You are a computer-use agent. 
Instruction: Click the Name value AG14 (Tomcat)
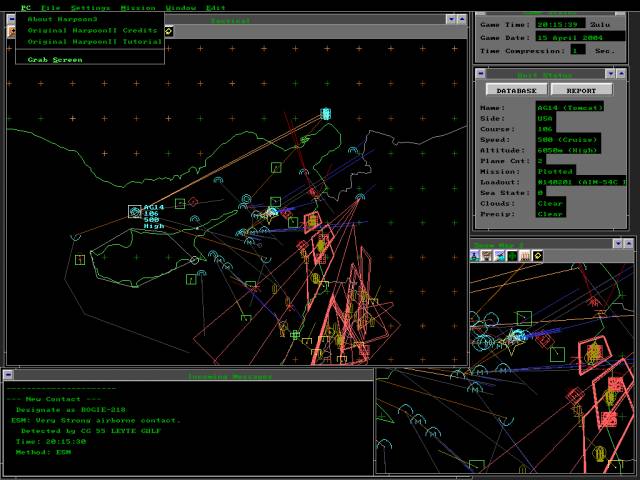click(x=570, y=108)
